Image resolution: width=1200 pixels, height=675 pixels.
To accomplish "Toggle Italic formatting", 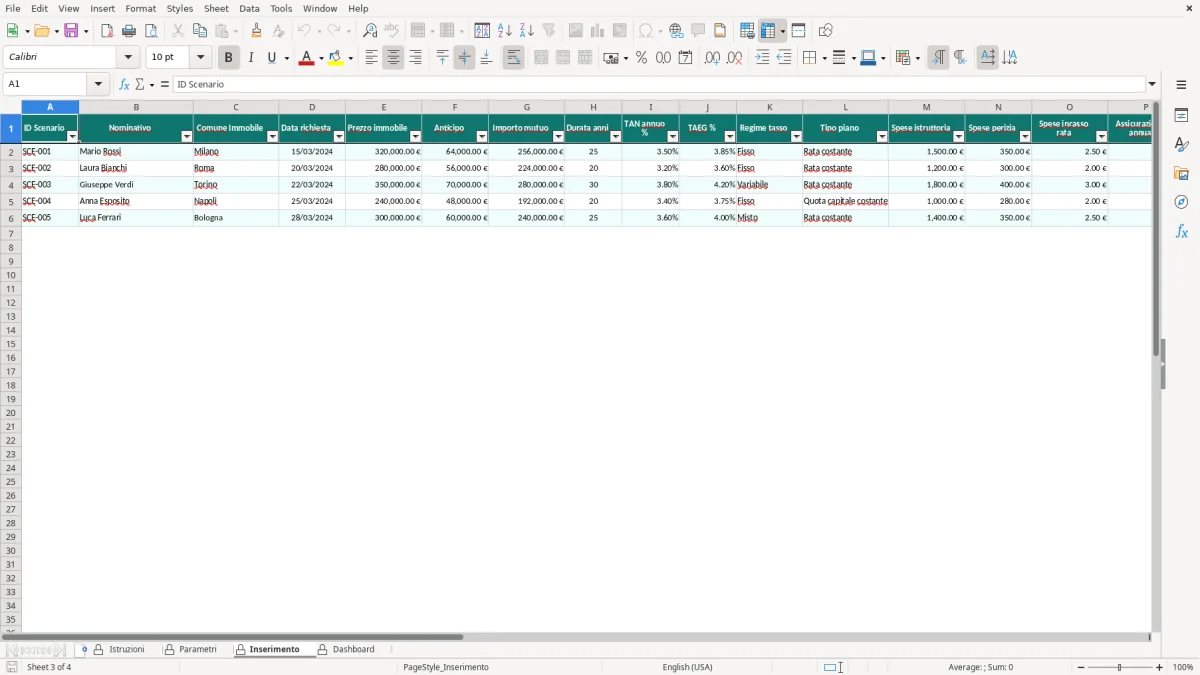I will [250, 58].
